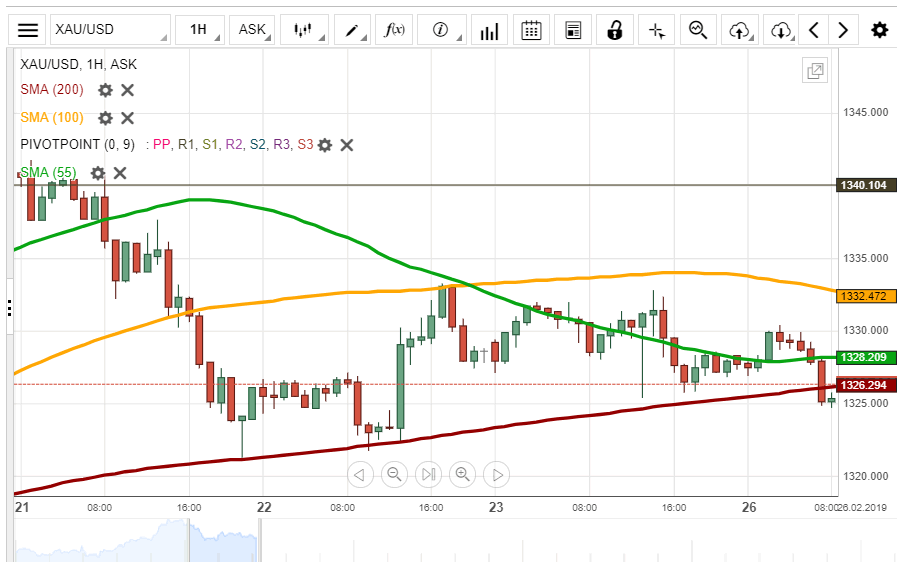Open the ASK price side dropdown
Image resolution: width=897 pixels, height=567 pixels.
click(252, 30)
